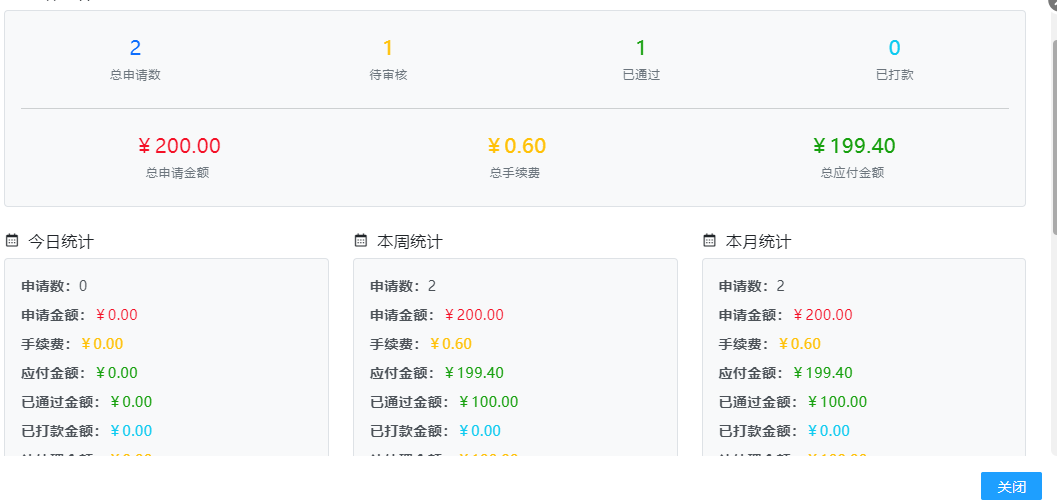Image resolution: width=1057 pixels, height=503 pixels.
Task: Click the 本月统计 section heading
Action: (x=759, y=242)
